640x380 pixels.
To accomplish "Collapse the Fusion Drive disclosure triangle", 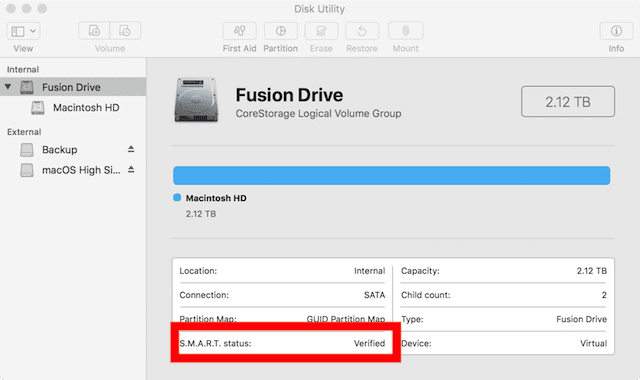I will pyautogui.click(x=8, y=87).
